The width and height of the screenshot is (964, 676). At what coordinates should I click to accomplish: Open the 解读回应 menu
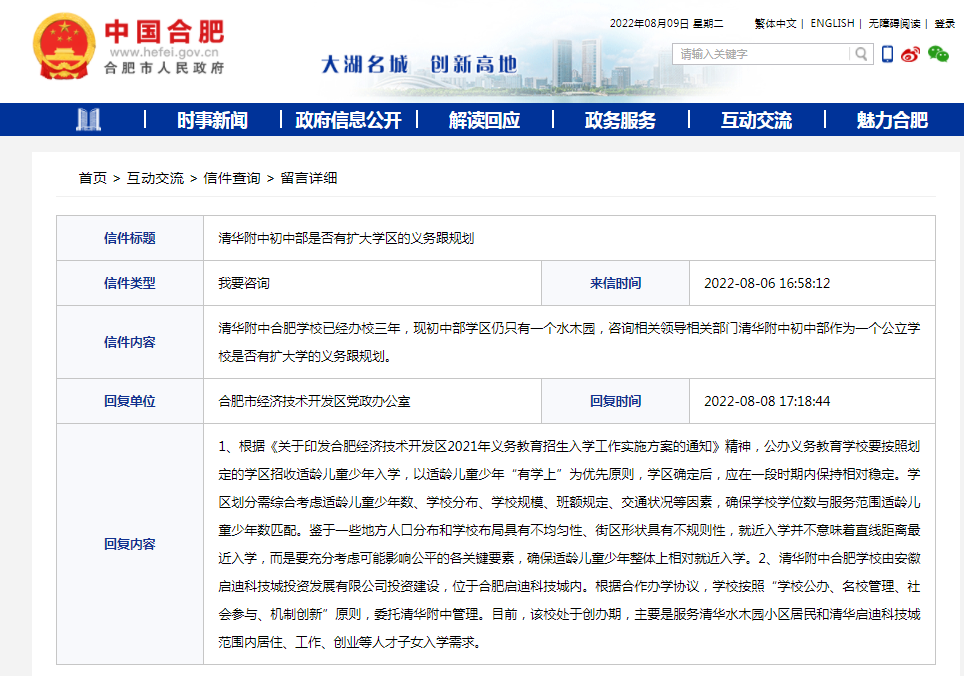(484, 120)
